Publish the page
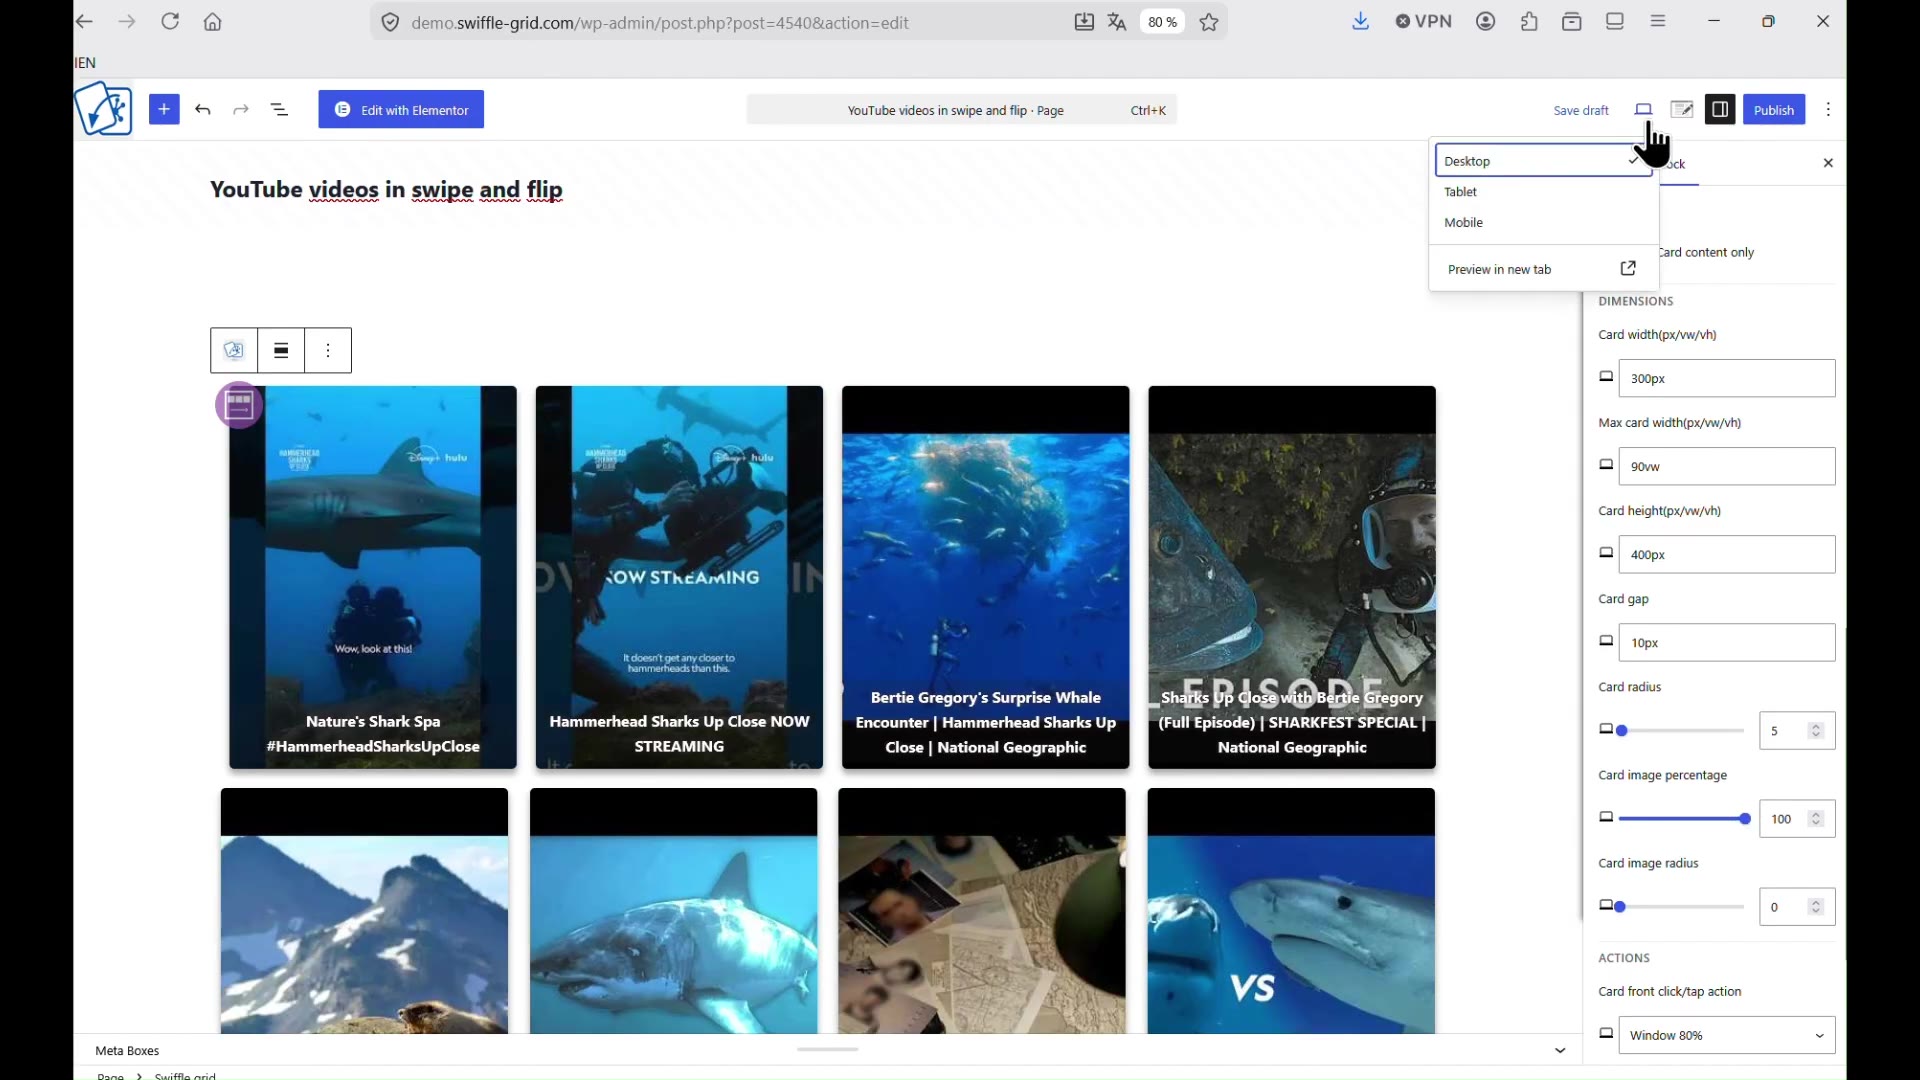Image resolution: width=1920 pixels, height=1080 pixels. (1774, 110)
